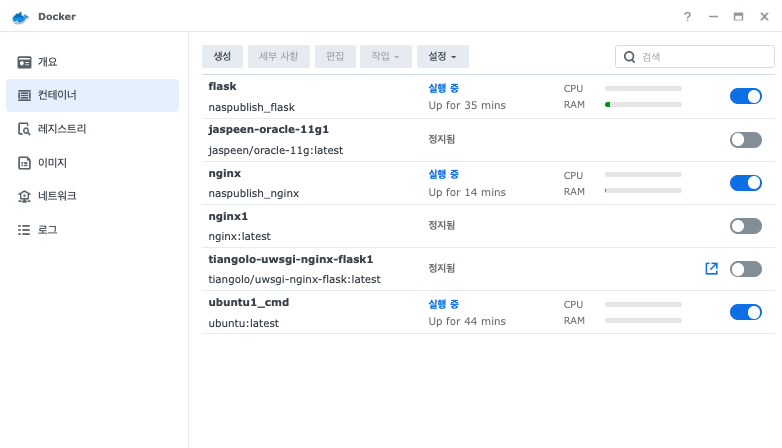
Task: Click the flask CPU usage bar
Action: [x=643, y=88]
